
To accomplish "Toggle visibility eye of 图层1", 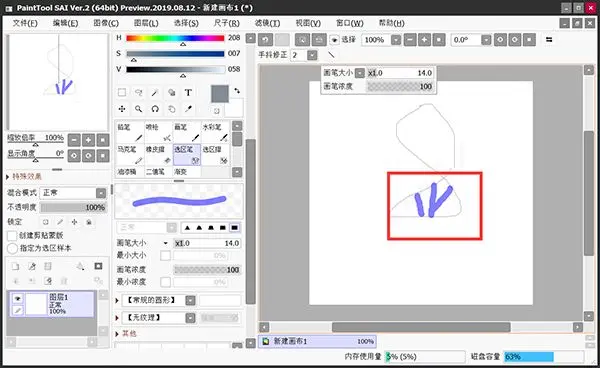I will coord(18,298).
